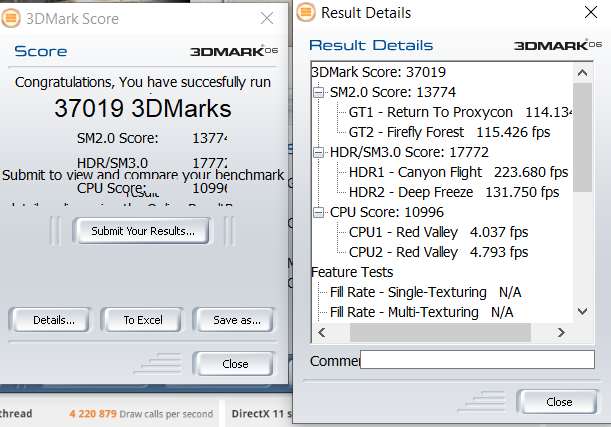
Task: Click the 37019 3DMarks score text
Action: point(143,108)
